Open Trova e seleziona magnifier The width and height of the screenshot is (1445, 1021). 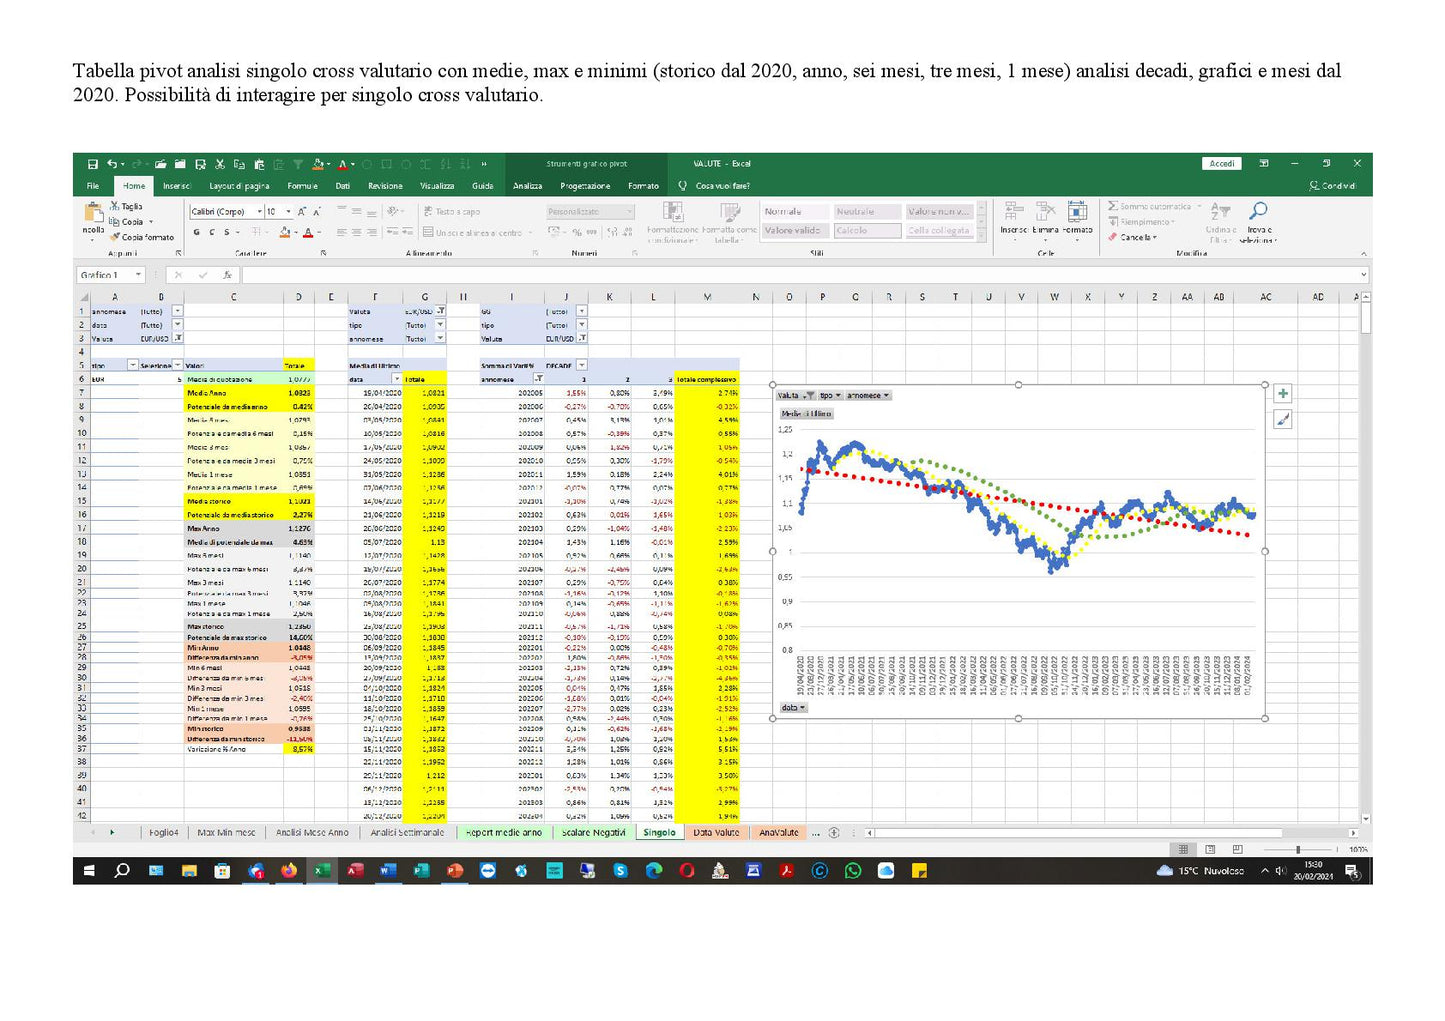[x=1258, y=210]
